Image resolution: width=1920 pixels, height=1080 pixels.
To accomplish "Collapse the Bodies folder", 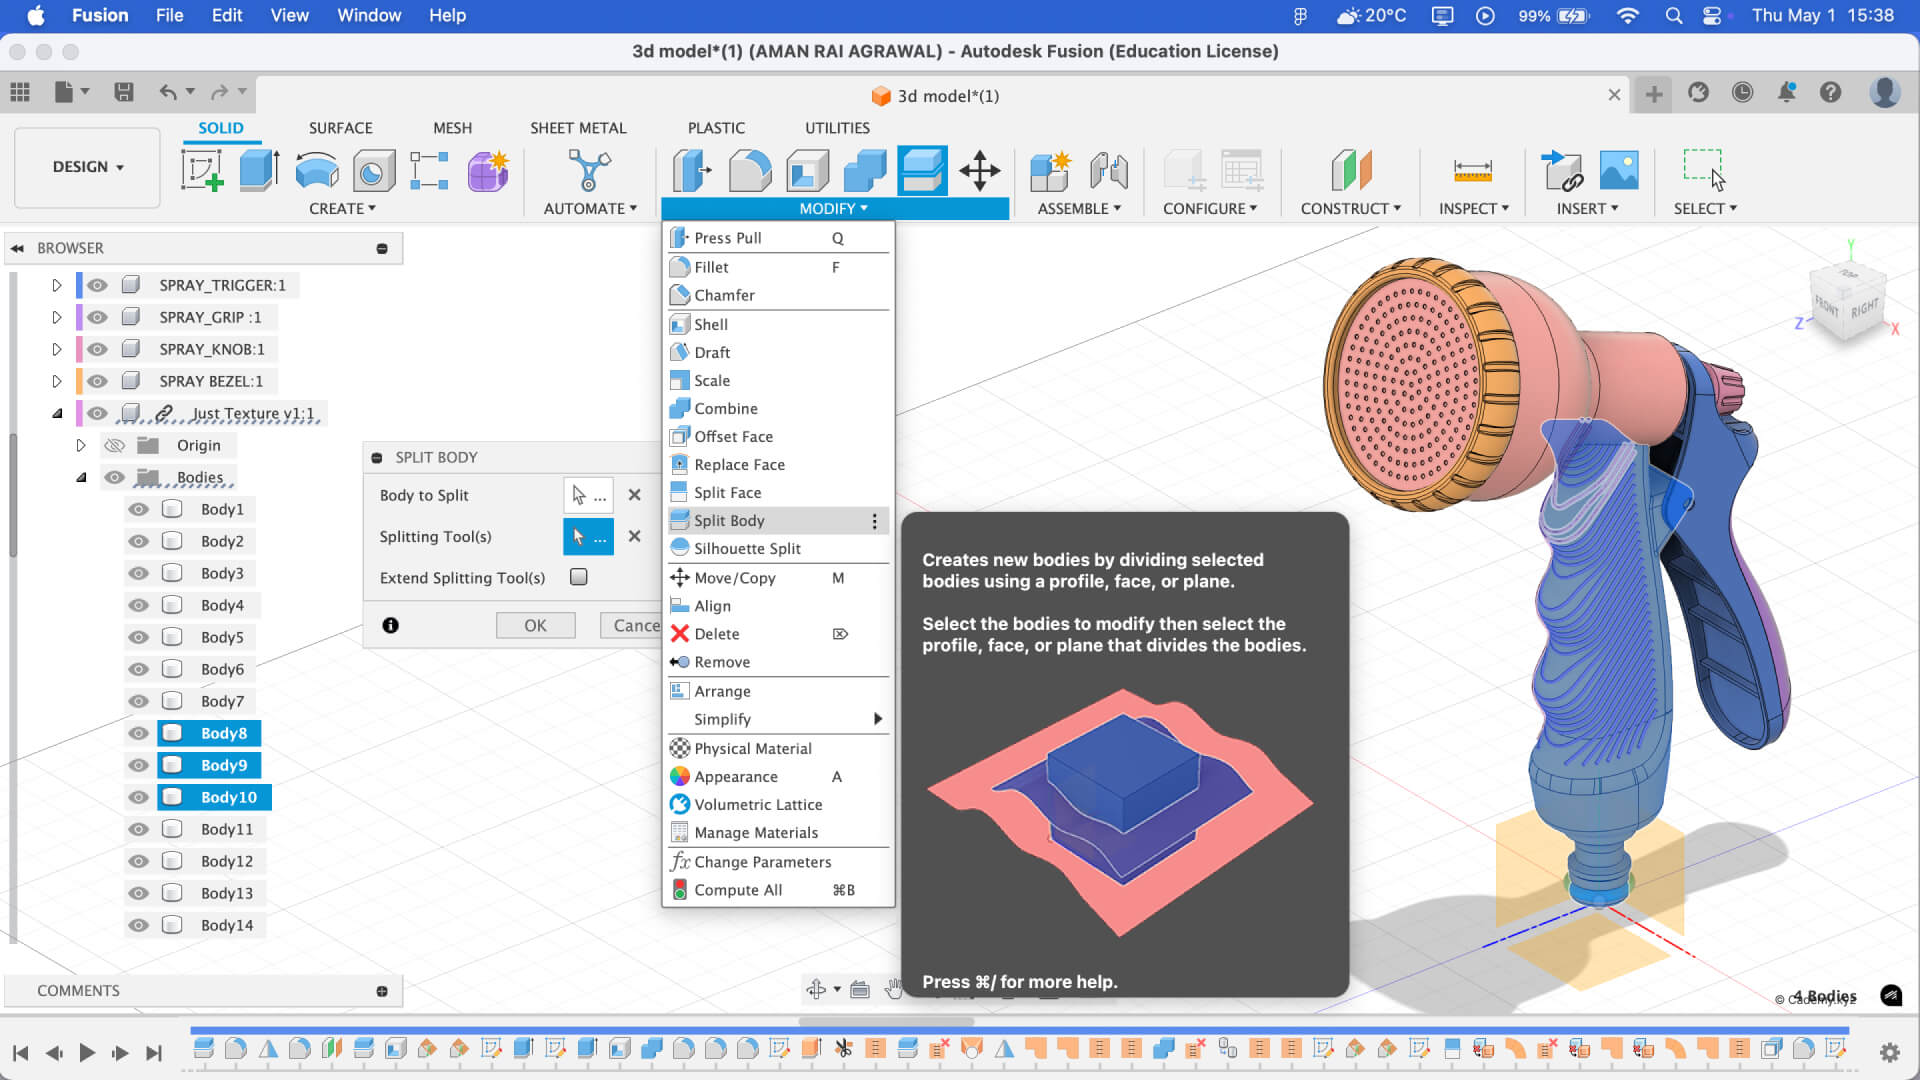I will [81, 477].
